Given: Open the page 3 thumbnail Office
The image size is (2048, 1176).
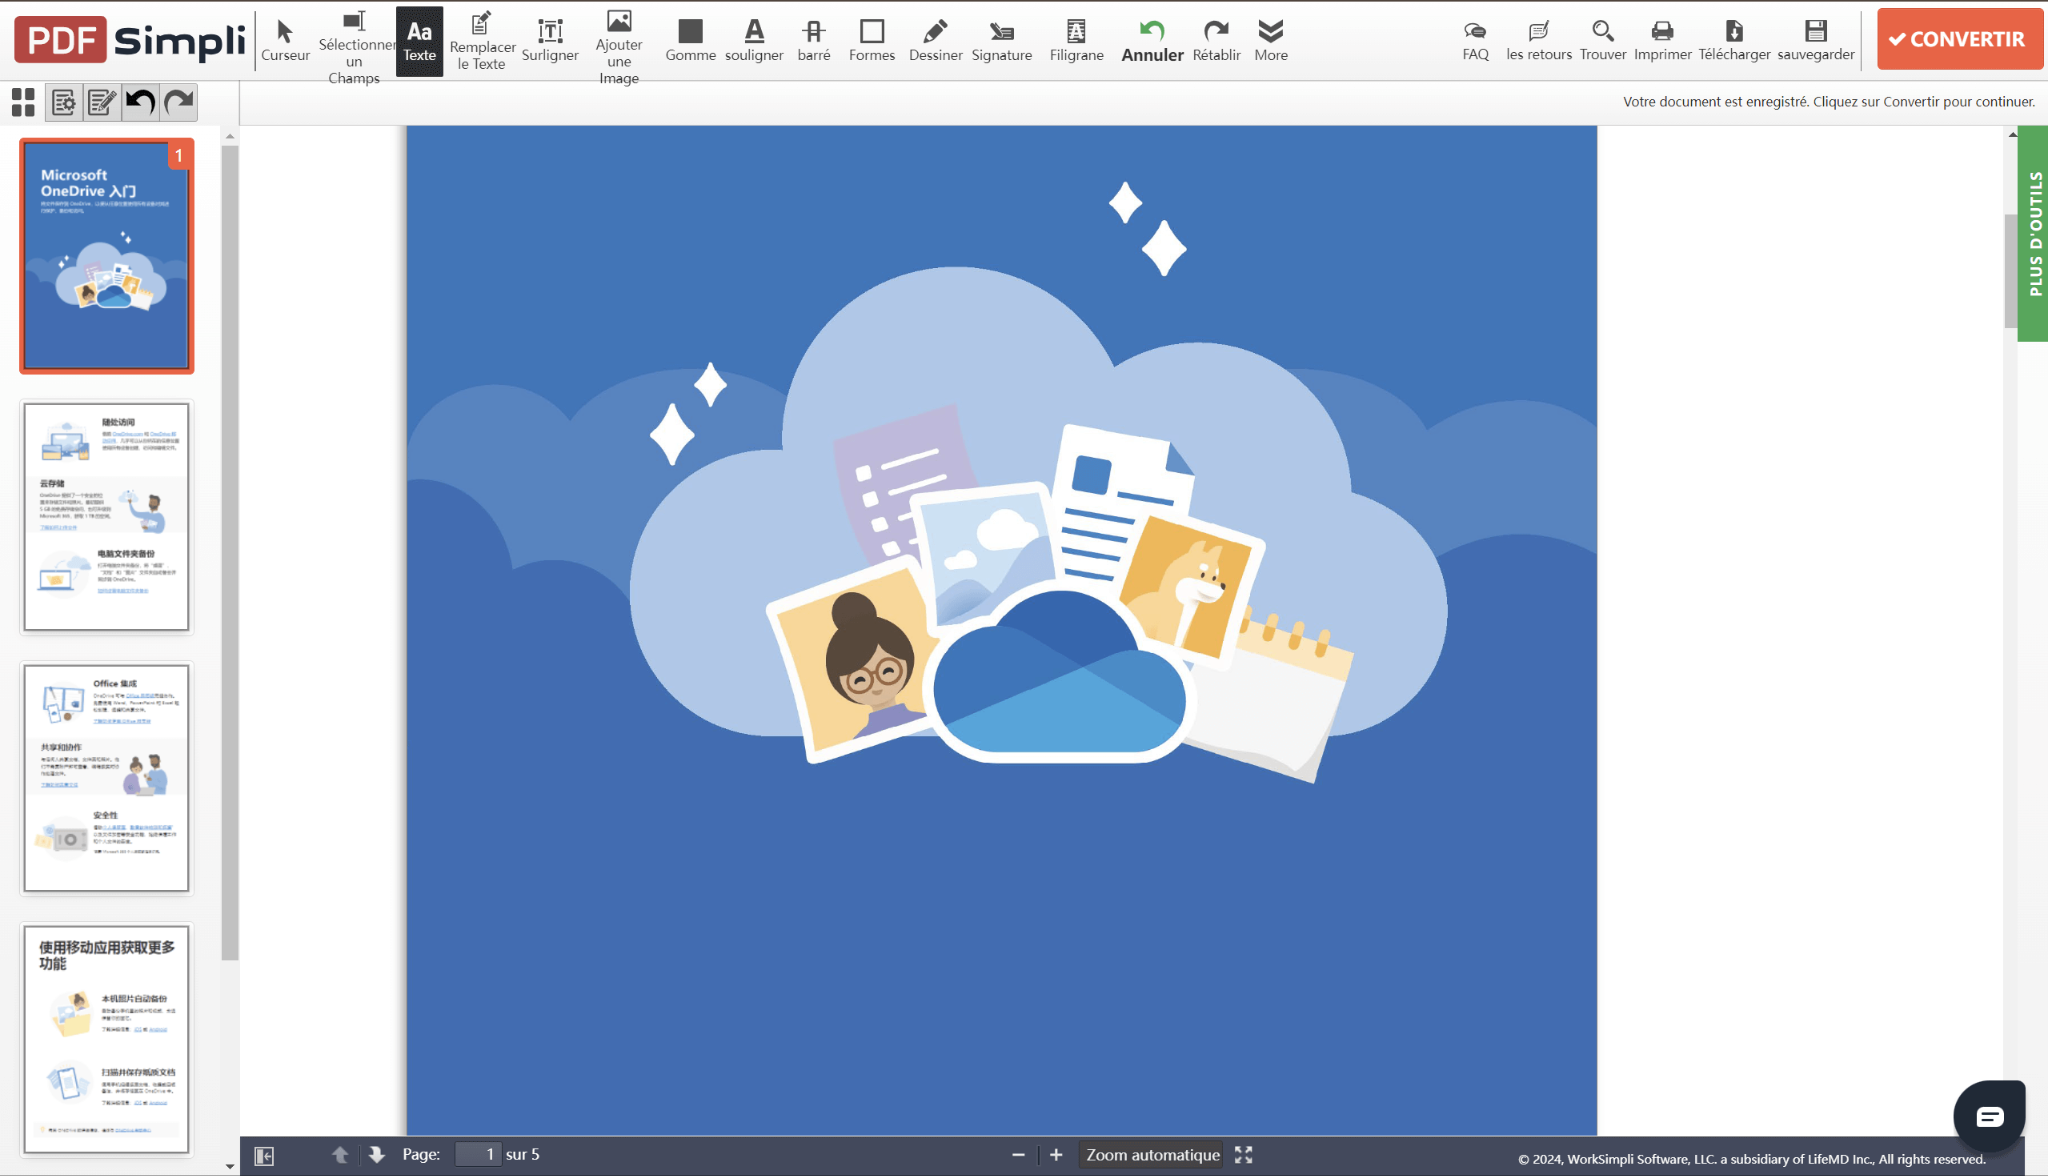Looking at the screenshot, I should click(106, 777).
